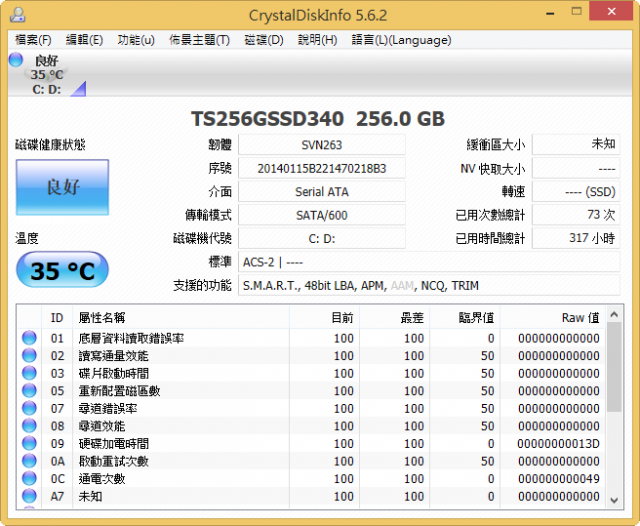
Task: Click status orb for attribute 07
Action: 29,408
